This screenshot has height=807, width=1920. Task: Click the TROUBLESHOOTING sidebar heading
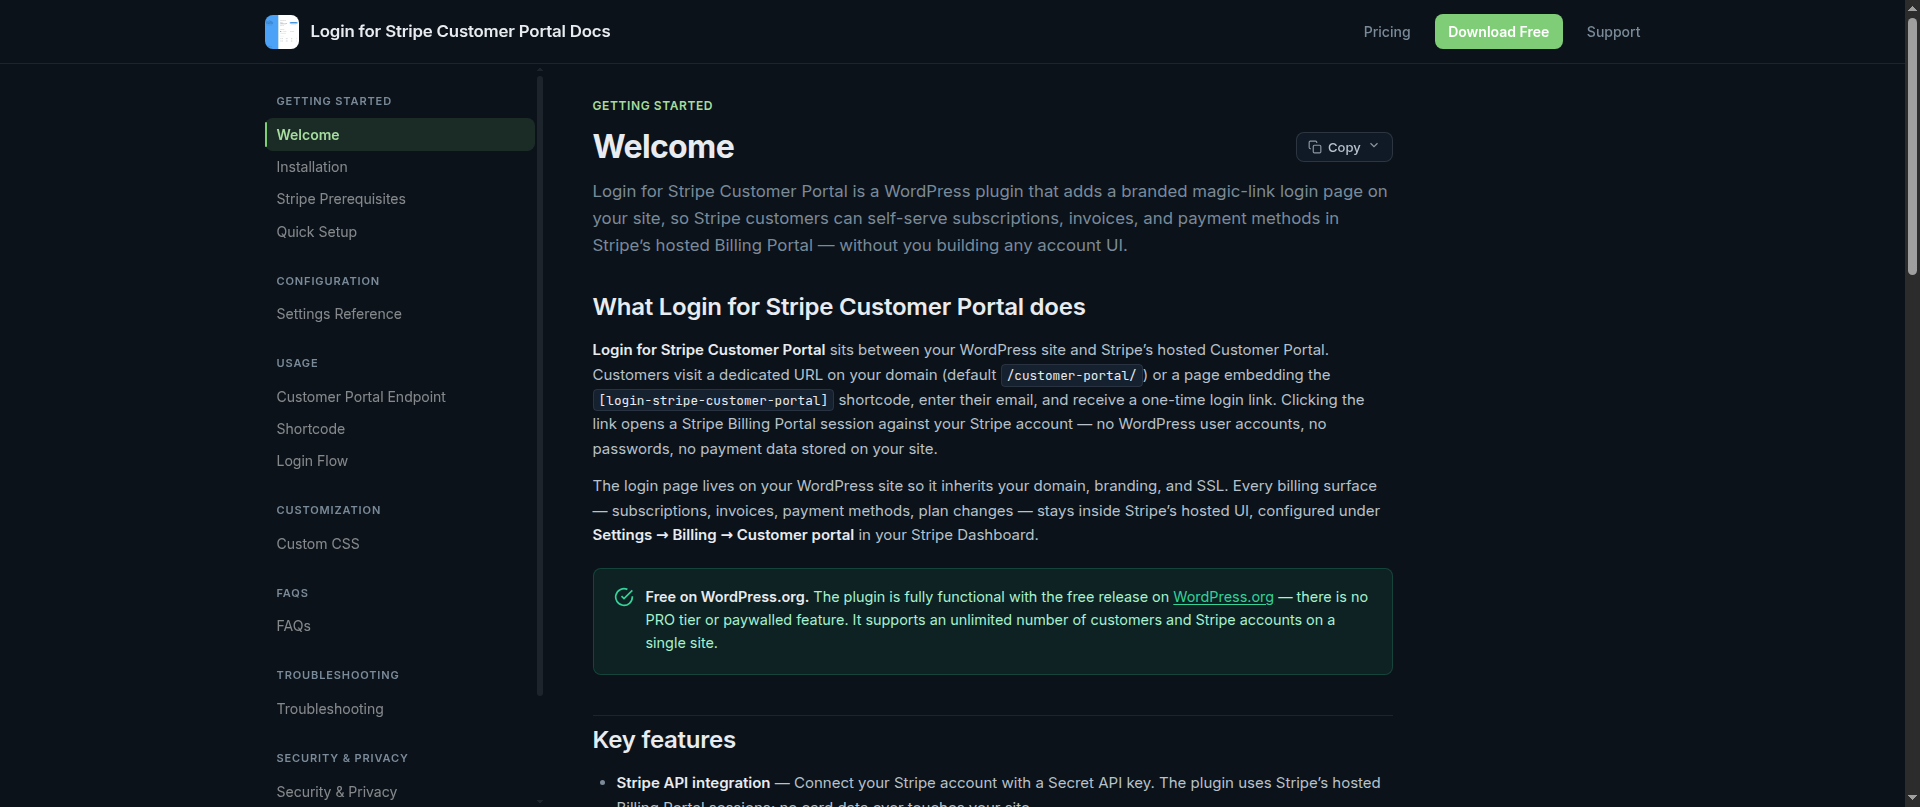pos(337,675)
